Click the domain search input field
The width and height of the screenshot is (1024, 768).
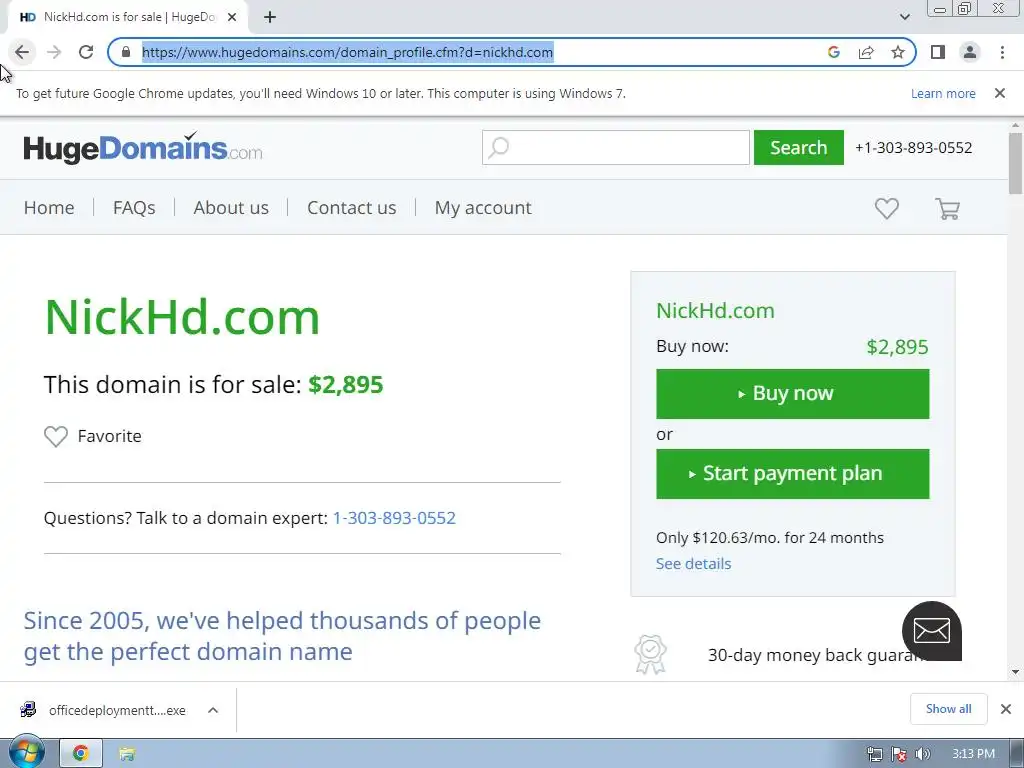(x=616, y=148)
